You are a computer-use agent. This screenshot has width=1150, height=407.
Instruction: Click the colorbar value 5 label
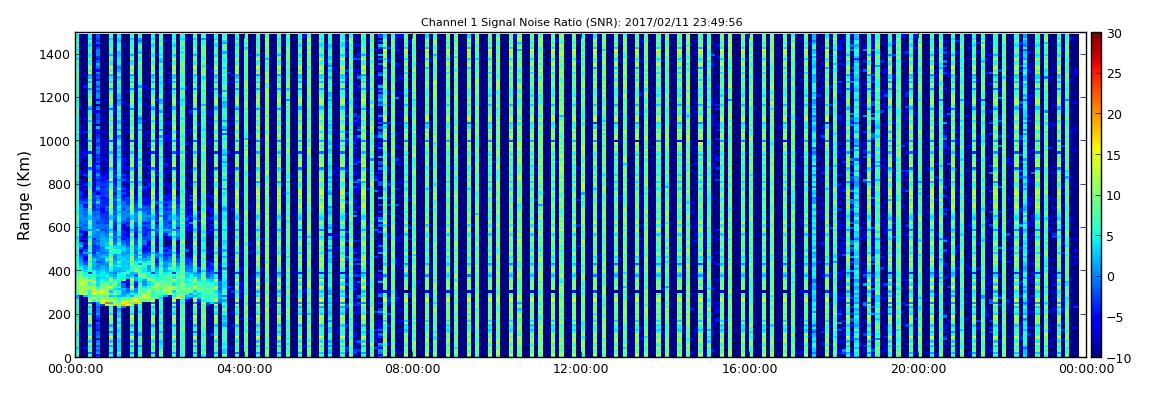click(1111, 235)
